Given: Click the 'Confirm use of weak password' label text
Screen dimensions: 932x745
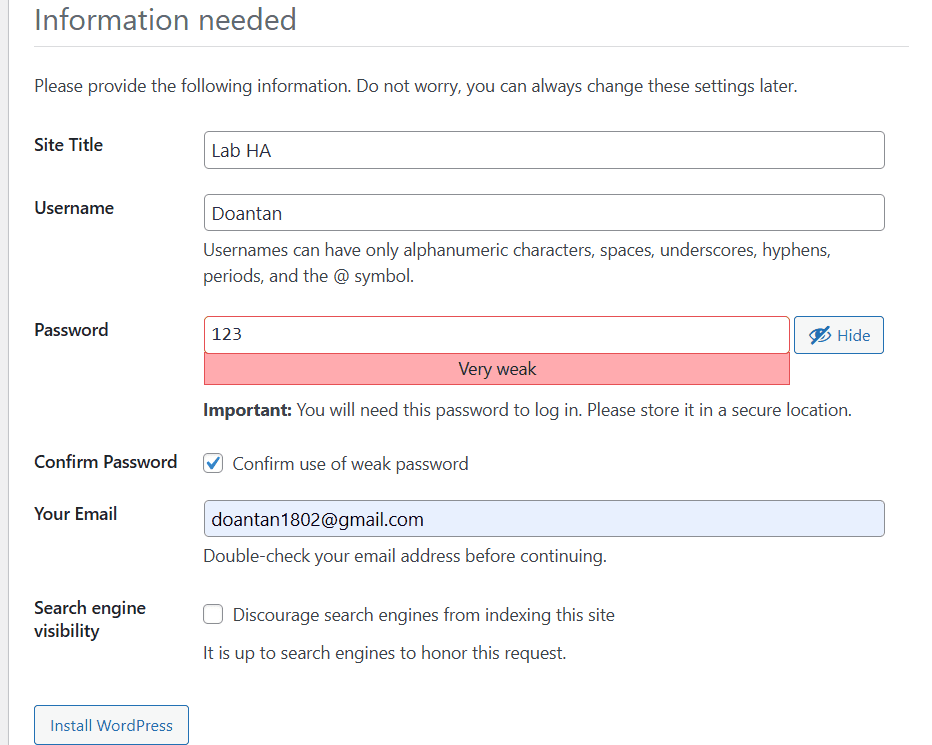Looking at the screenshot, I should tap(350, 464).
